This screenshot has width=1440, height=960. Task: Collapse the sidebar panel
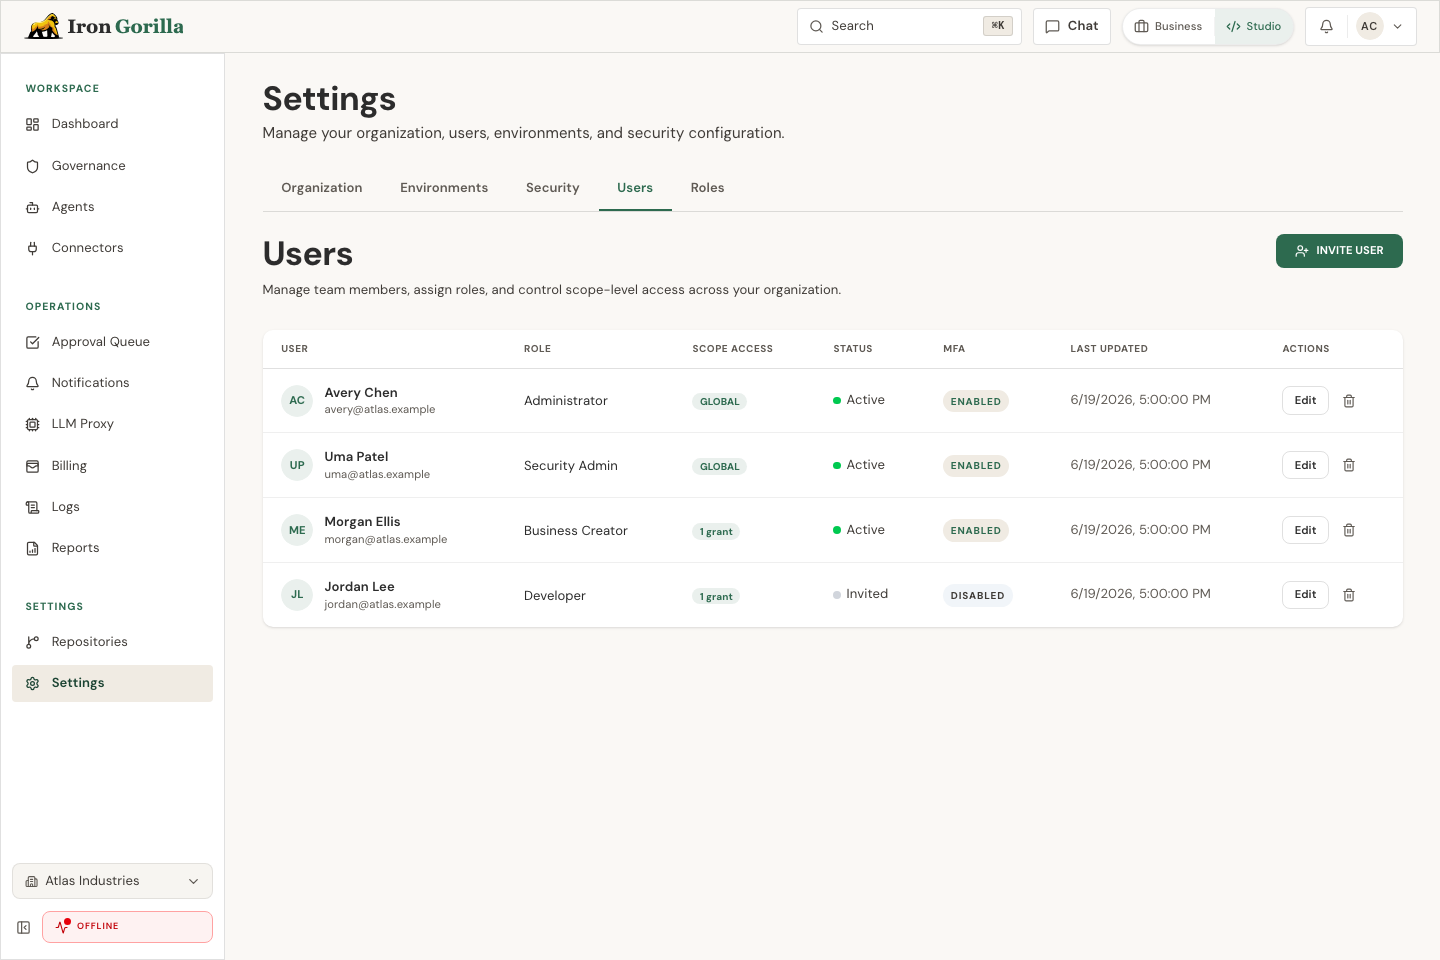click(24, 928)
